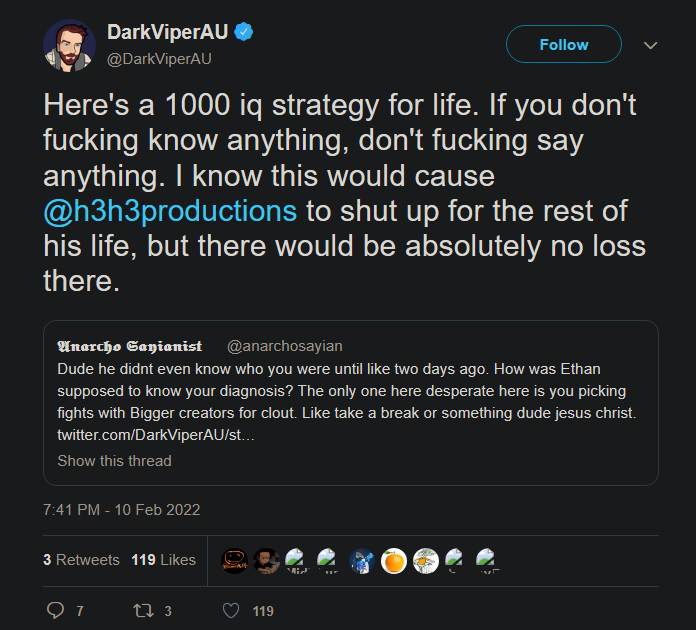Click the white flower liker avatar

[426, 561]
